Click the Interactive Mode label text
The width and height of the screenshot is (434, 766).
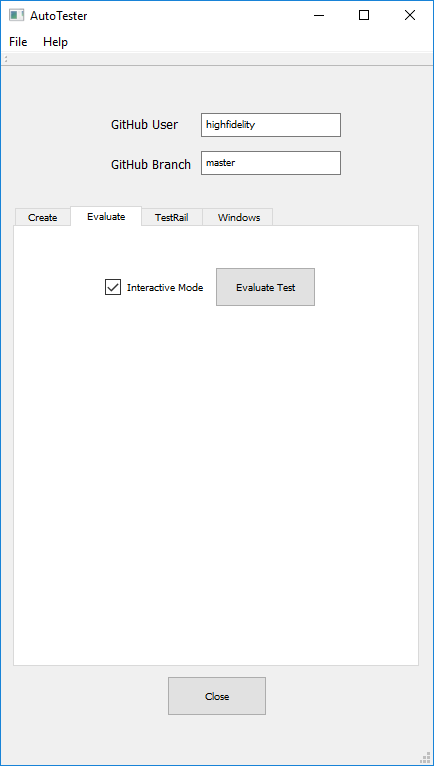[165, 288]
